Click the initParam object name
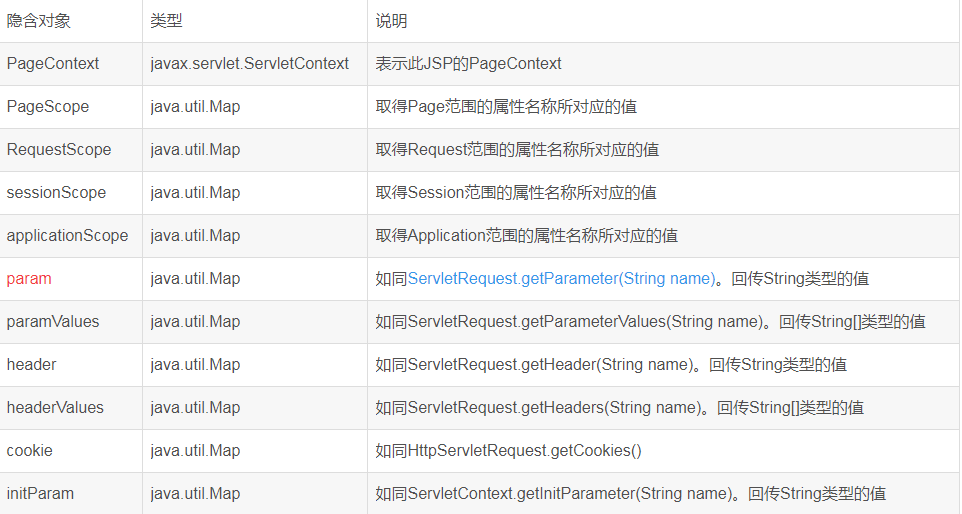Viewport: 962px width, 514px height. (40, 494)
